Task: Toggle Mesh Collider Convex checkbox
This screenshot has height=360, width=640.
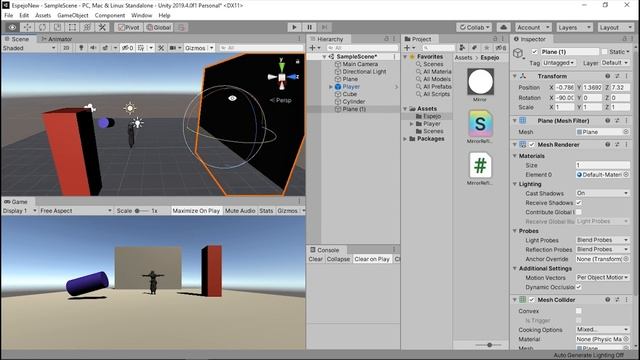Action: (579, 311)
